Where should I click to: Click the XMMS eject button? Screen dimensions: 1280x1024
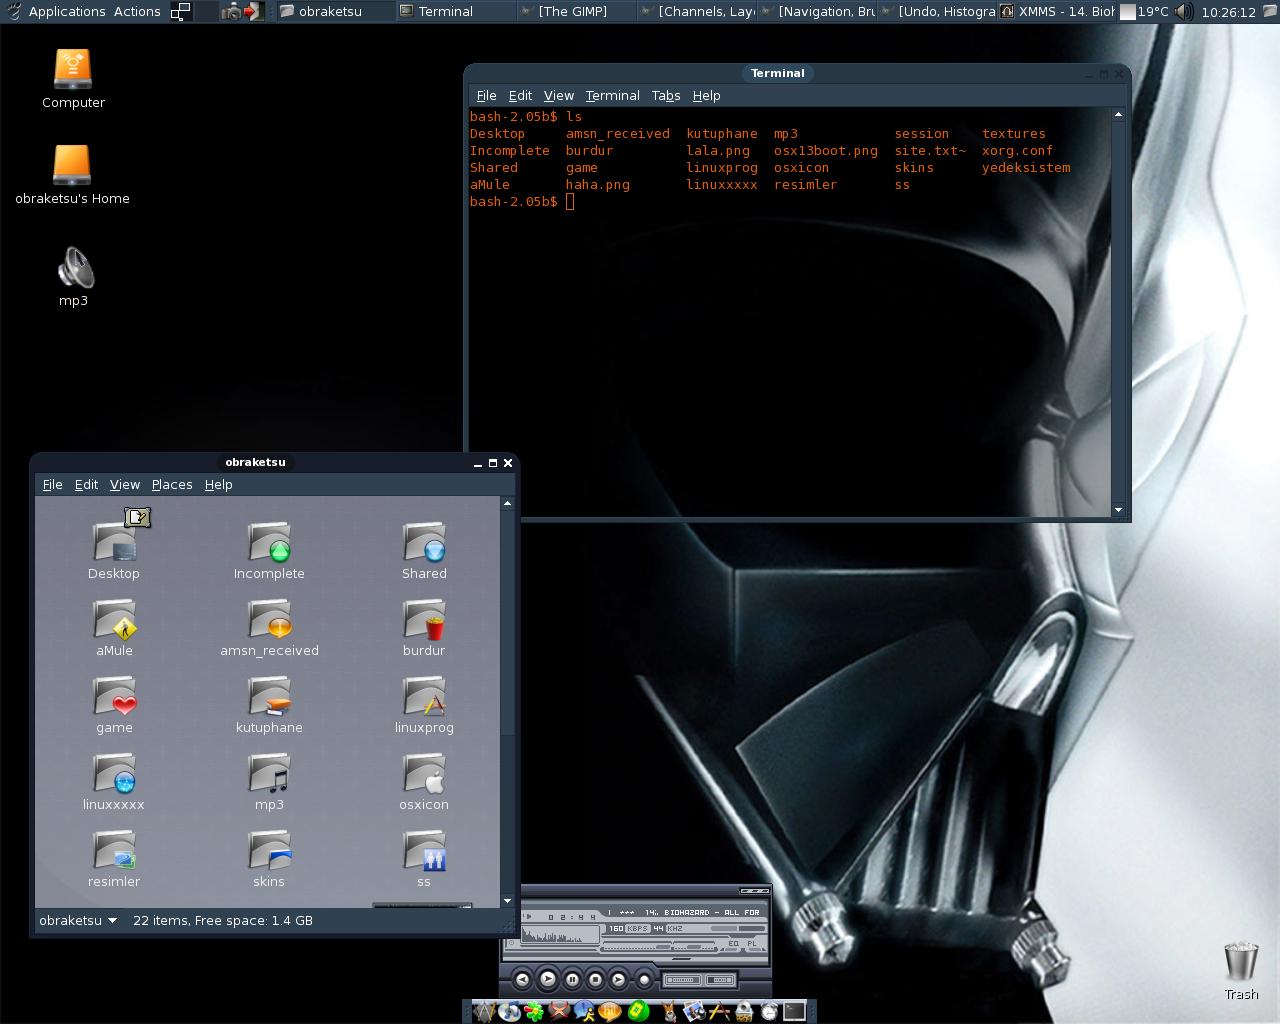click(x=644, y=979)
